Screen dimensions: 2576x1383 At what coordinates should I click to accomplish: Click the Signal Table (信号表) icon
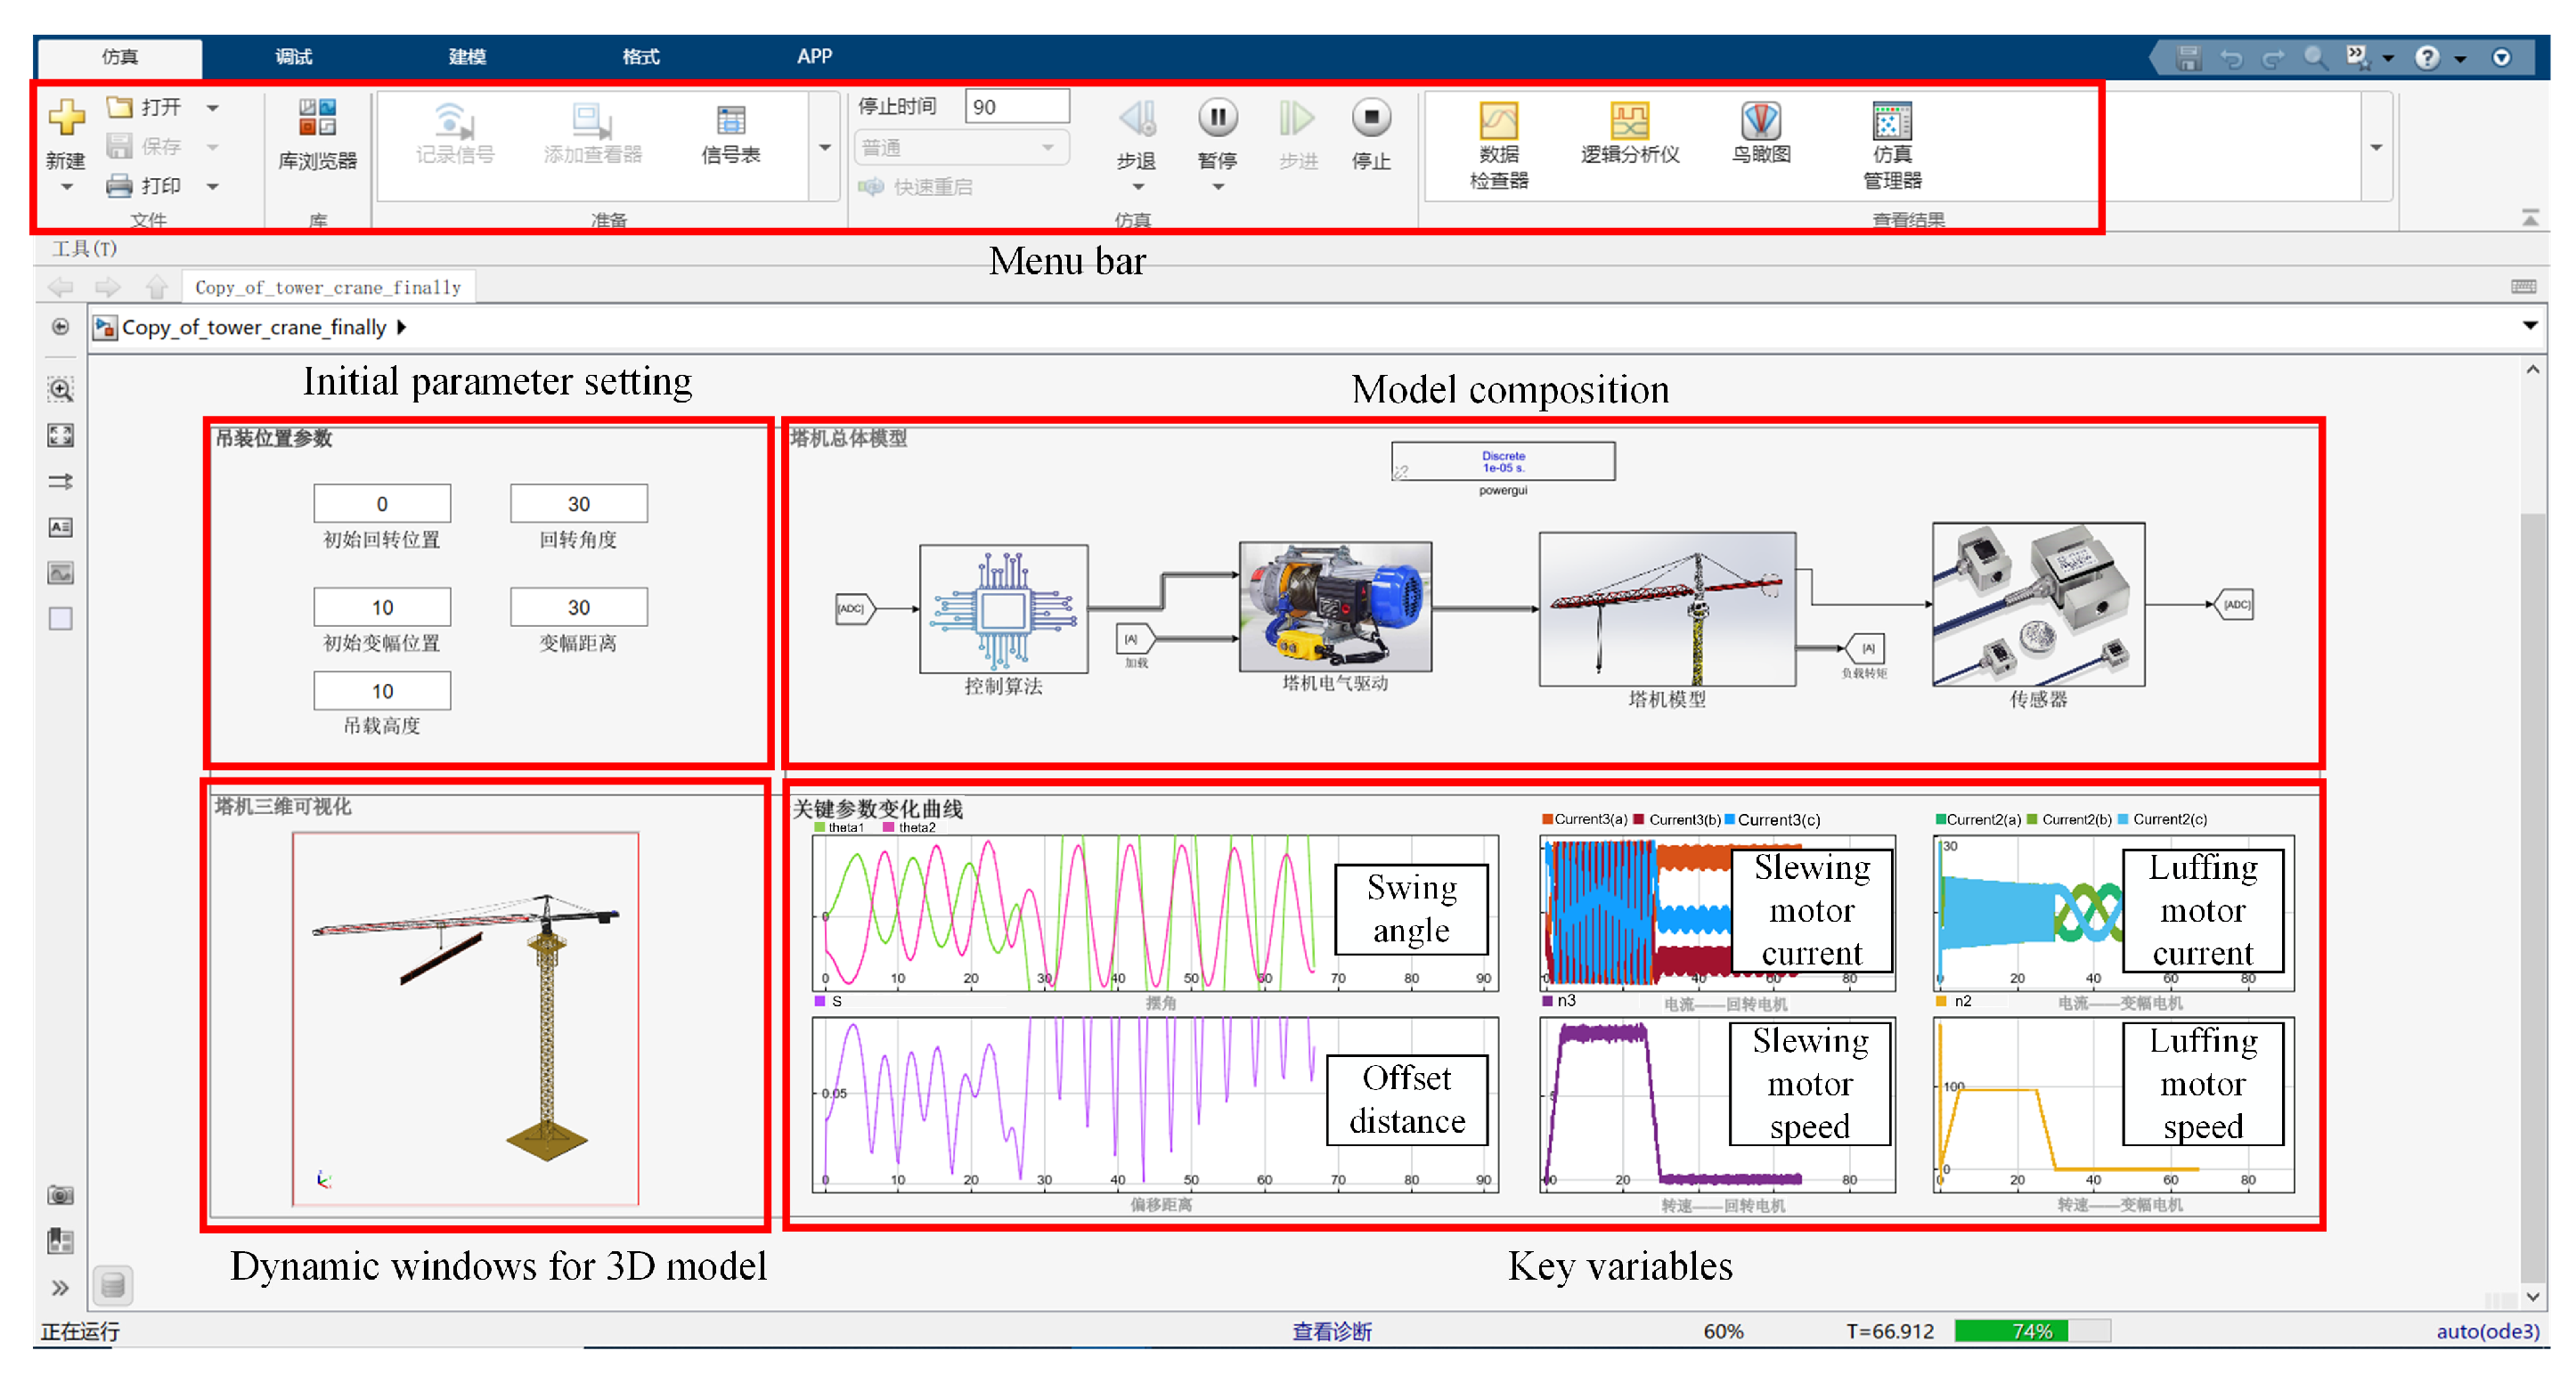(730, 122)
